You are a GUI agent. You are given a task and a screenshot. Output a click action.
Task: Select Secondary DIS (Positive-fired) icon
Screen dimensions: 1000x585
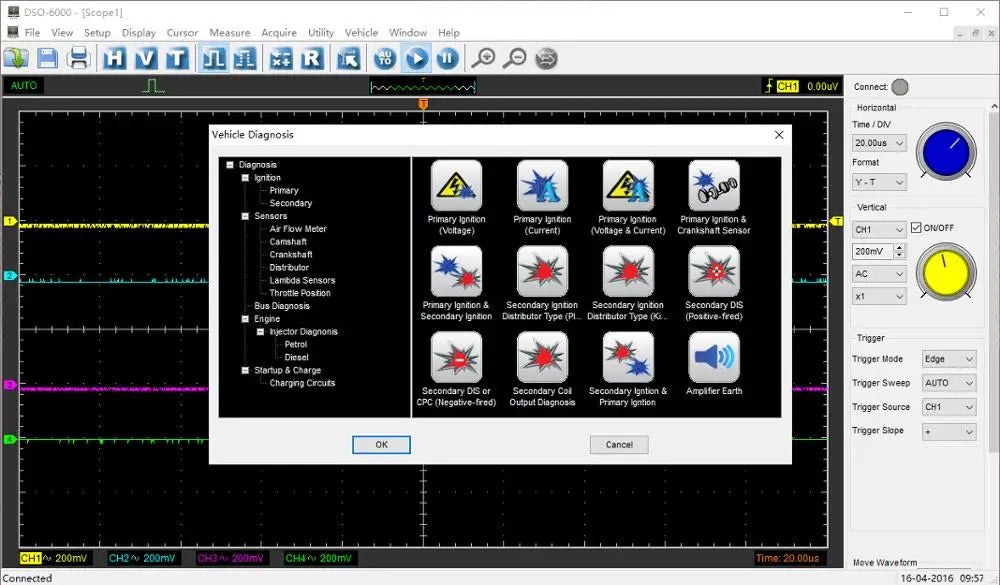coord(714,272)
